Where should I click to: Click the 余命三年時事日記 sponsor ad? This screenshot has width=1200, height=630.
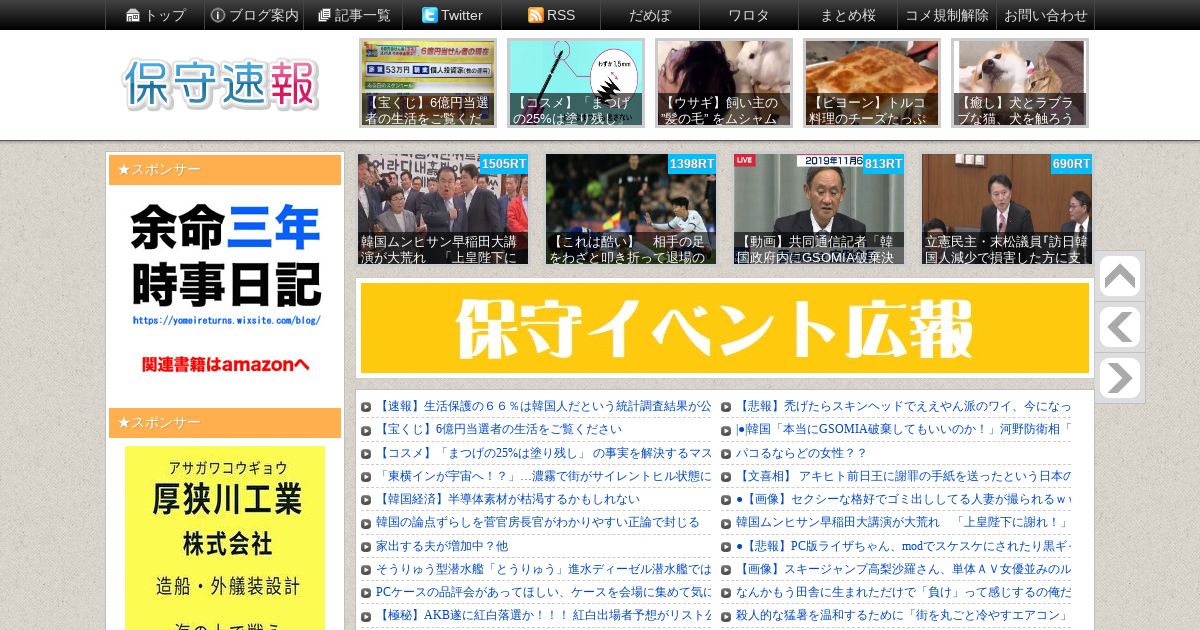[x=225, y=290]
